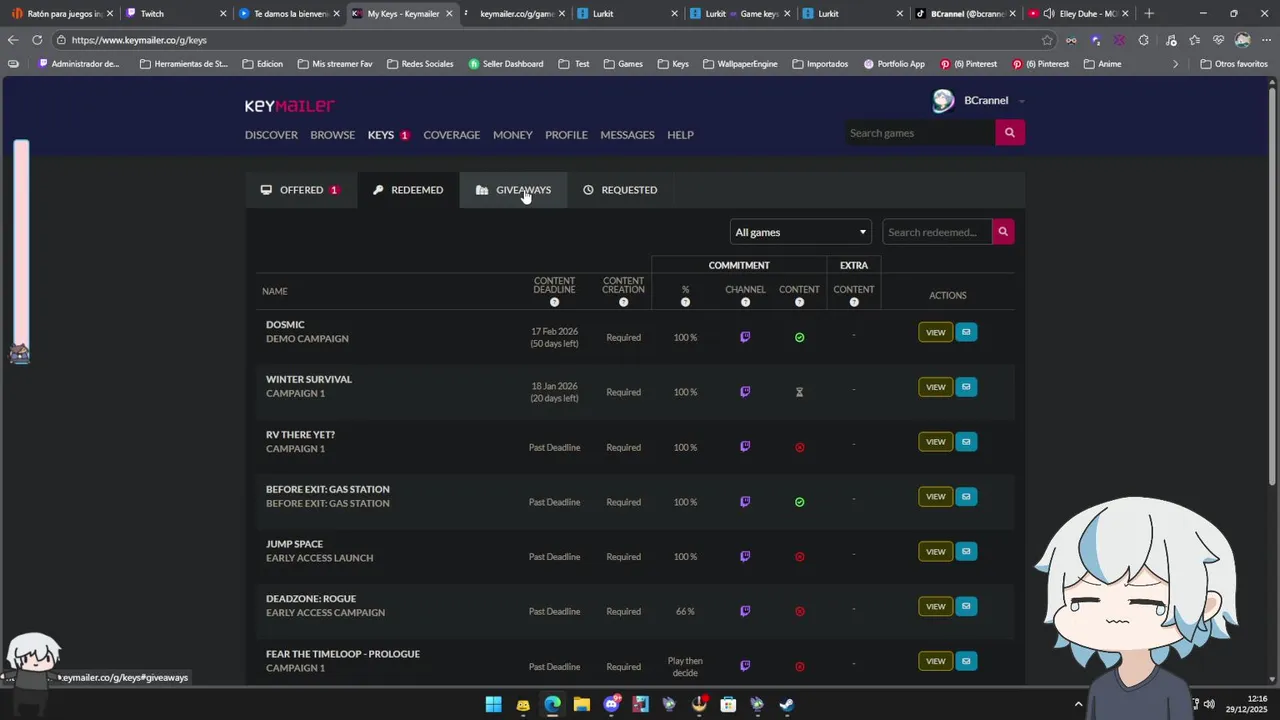Click envelope icon in Deadzone: Rogue row

pos(966,606)
